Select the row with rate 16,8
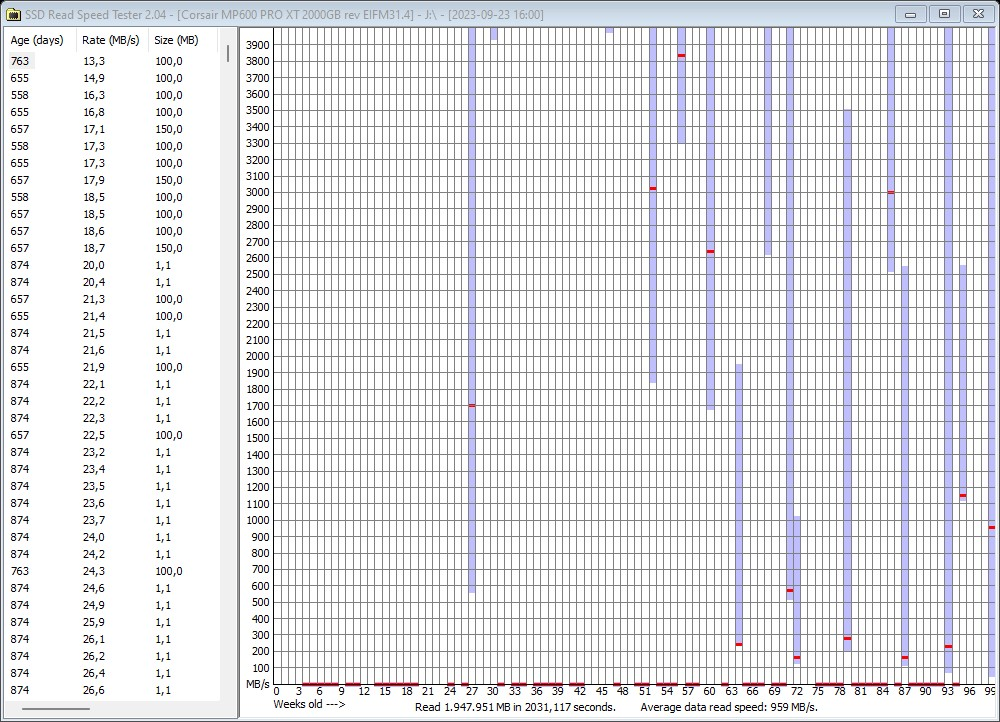Viewport: 1000px width, 722px height. click(x=112, y=112)
